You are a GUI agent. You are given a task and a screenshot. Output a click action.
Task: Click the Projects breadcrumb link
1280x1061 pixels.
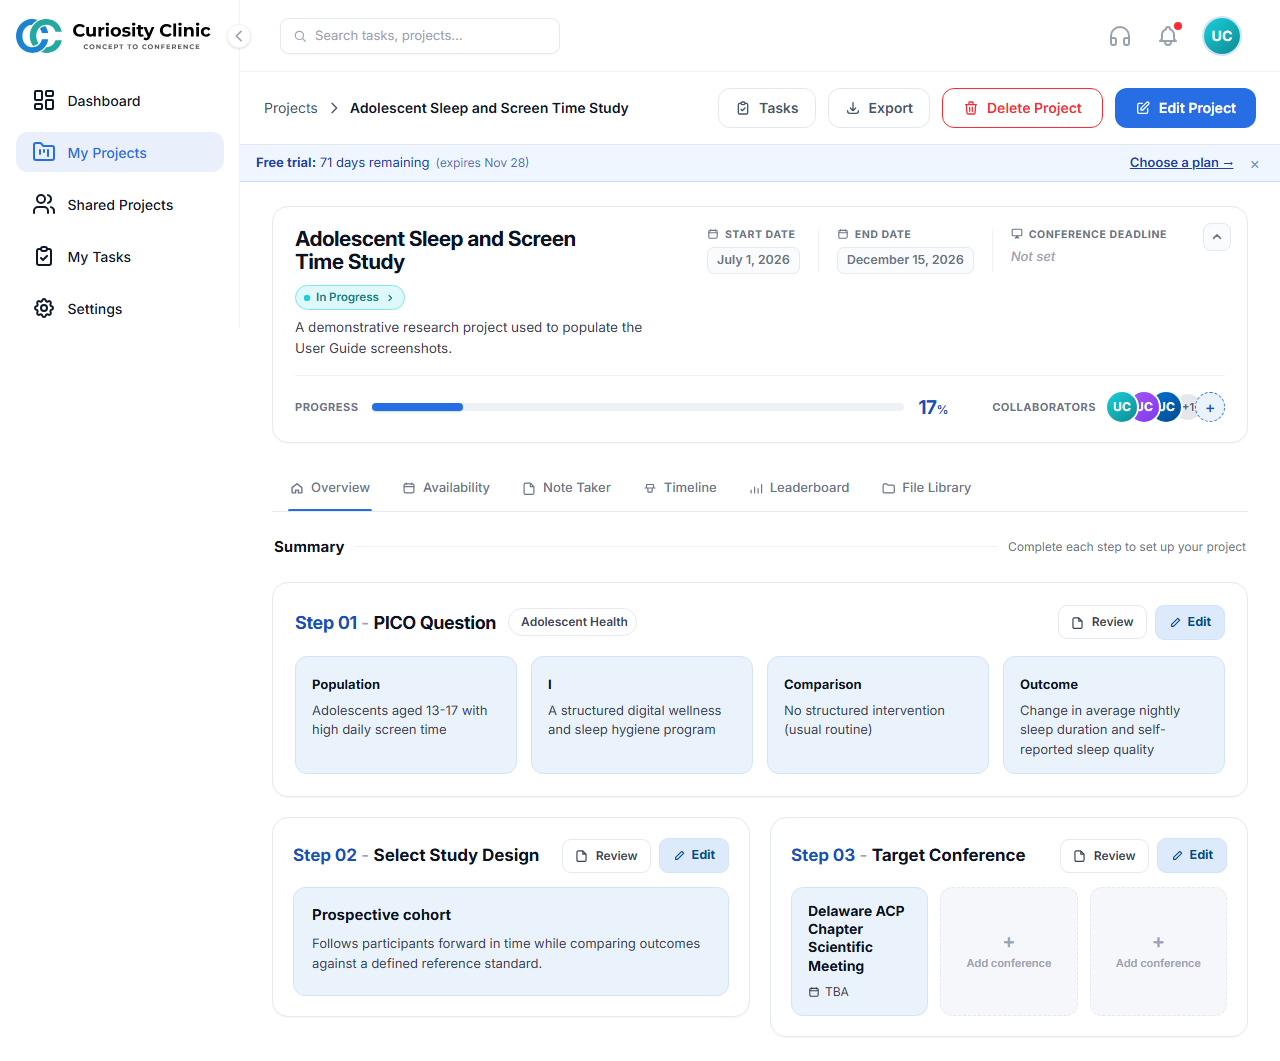[291, 108]
